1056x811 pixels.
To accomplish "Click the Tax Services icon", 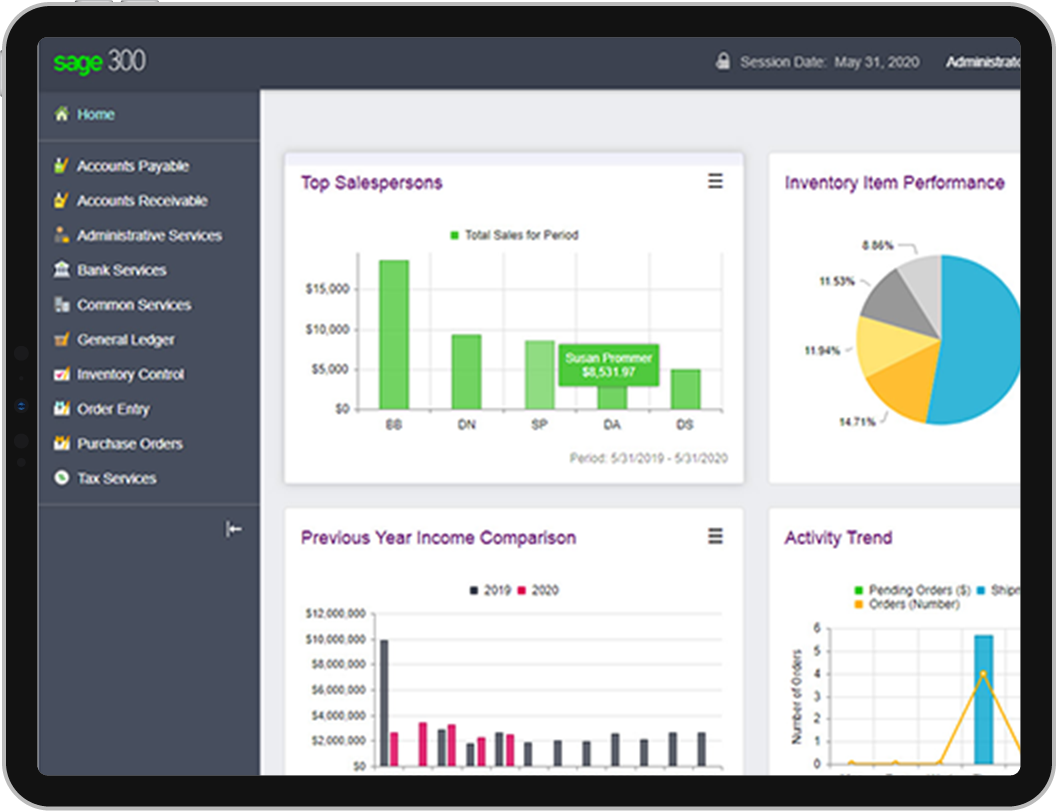I will tap(61, 478).
